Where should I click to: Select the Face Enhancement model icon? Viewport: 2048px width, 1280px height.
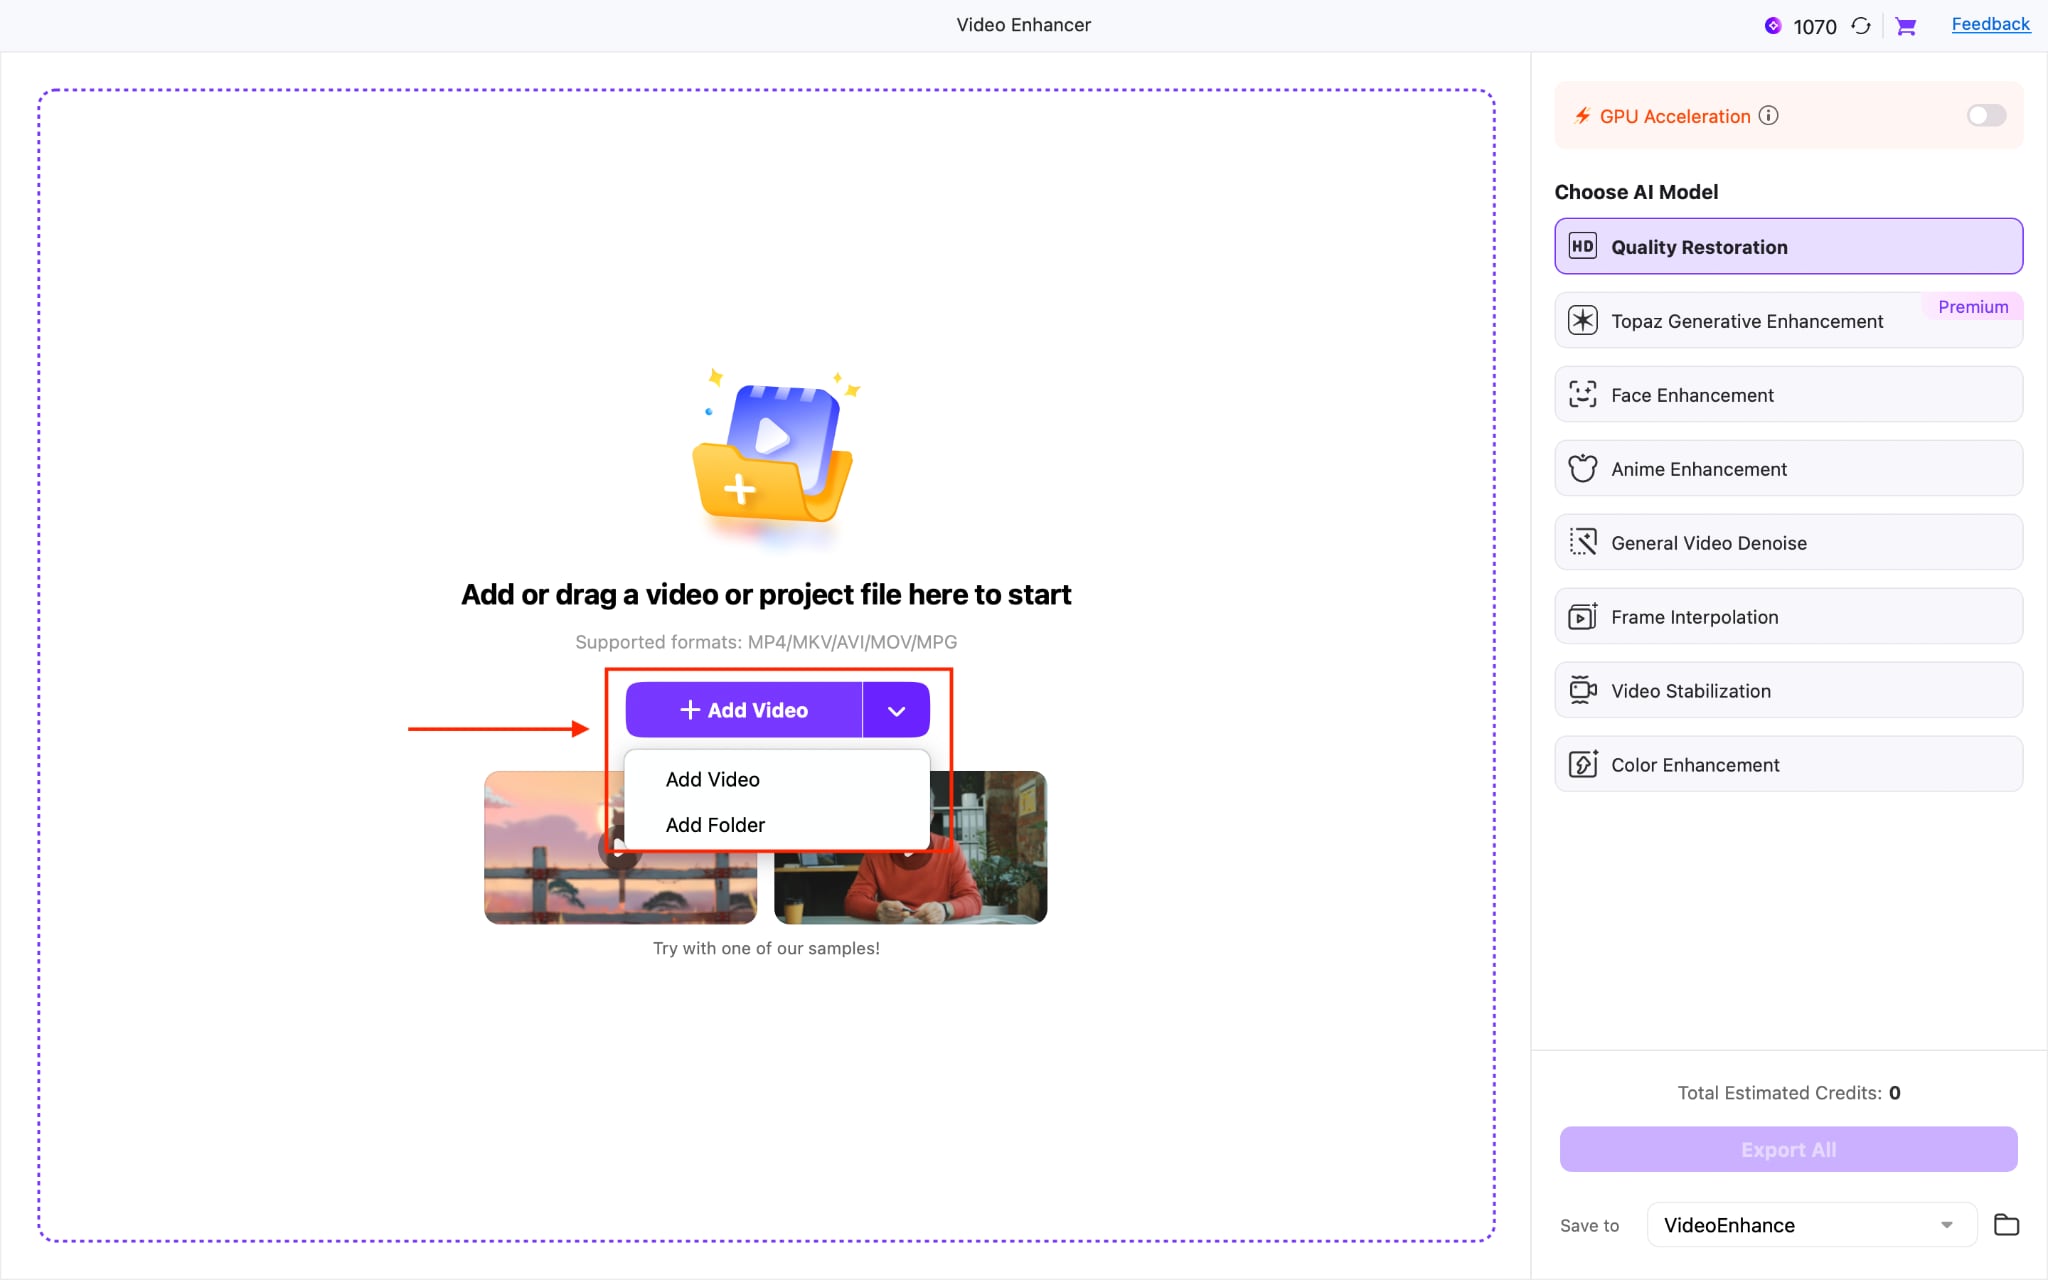(1583, 394)
